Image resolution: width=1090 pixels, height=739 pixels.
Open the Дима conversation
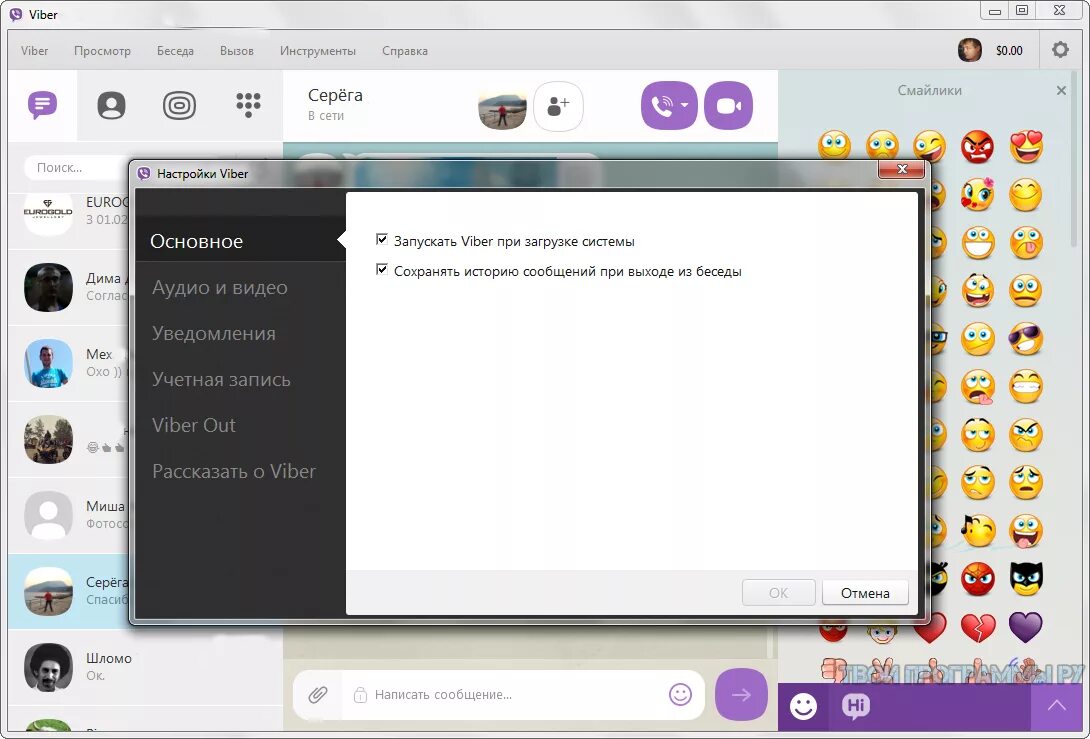tap(69, 287)
